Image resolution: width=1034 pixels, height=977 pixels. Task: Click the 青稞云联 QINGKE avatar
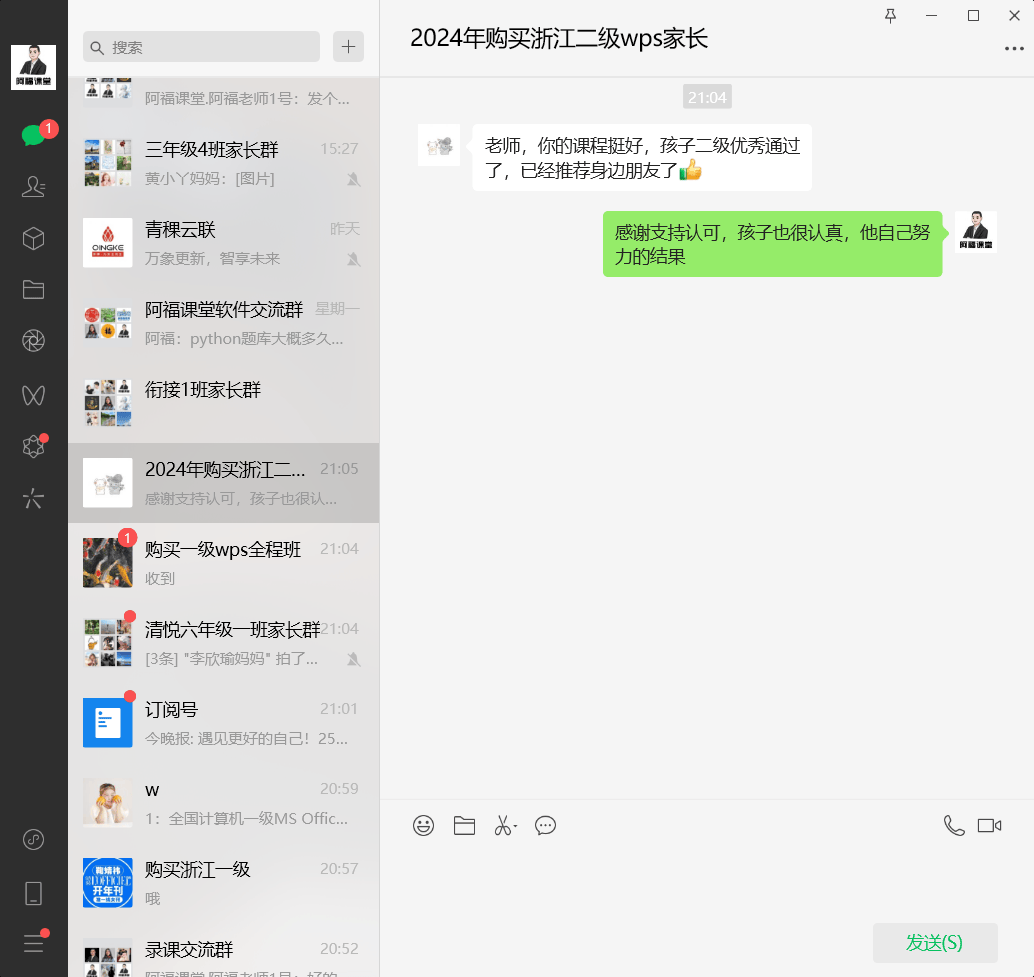[x=107, y=243]
